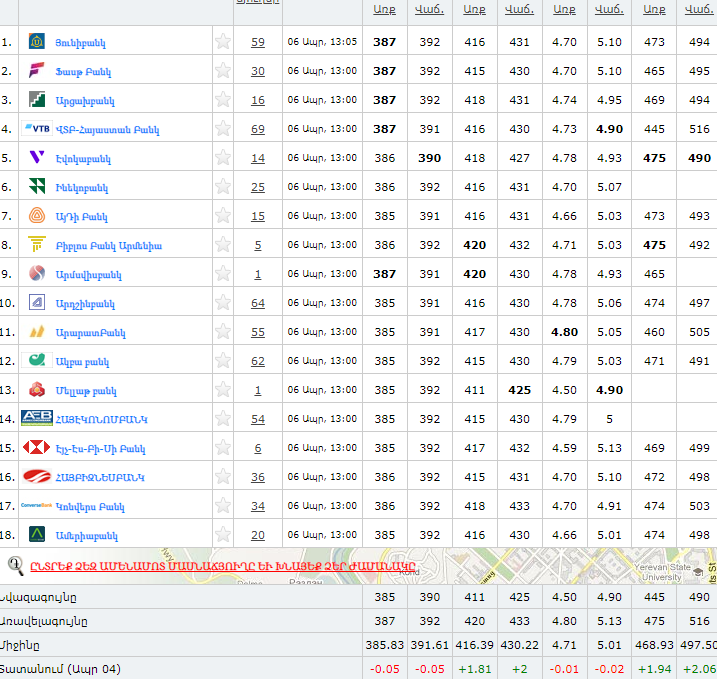Open the bank name link in row 3
The width and height of the screenshot is (717, 679).
click(x=85, y=101)
